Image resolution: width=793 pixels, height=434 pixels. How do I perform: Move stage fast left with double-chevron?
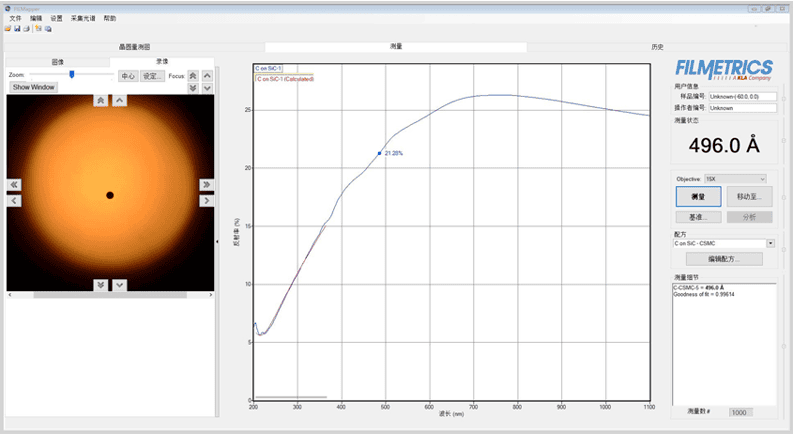pos(14,185)
